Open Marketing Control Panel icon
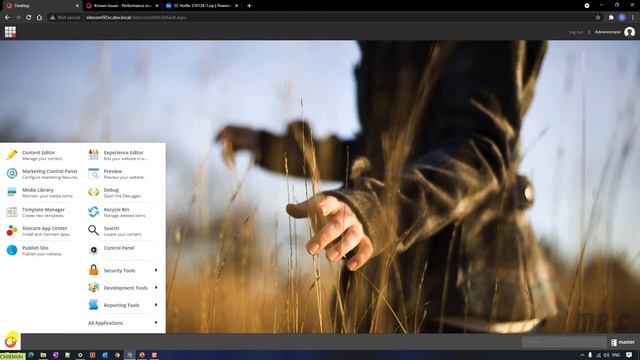 pyautogui.click(x=12, y=173)
